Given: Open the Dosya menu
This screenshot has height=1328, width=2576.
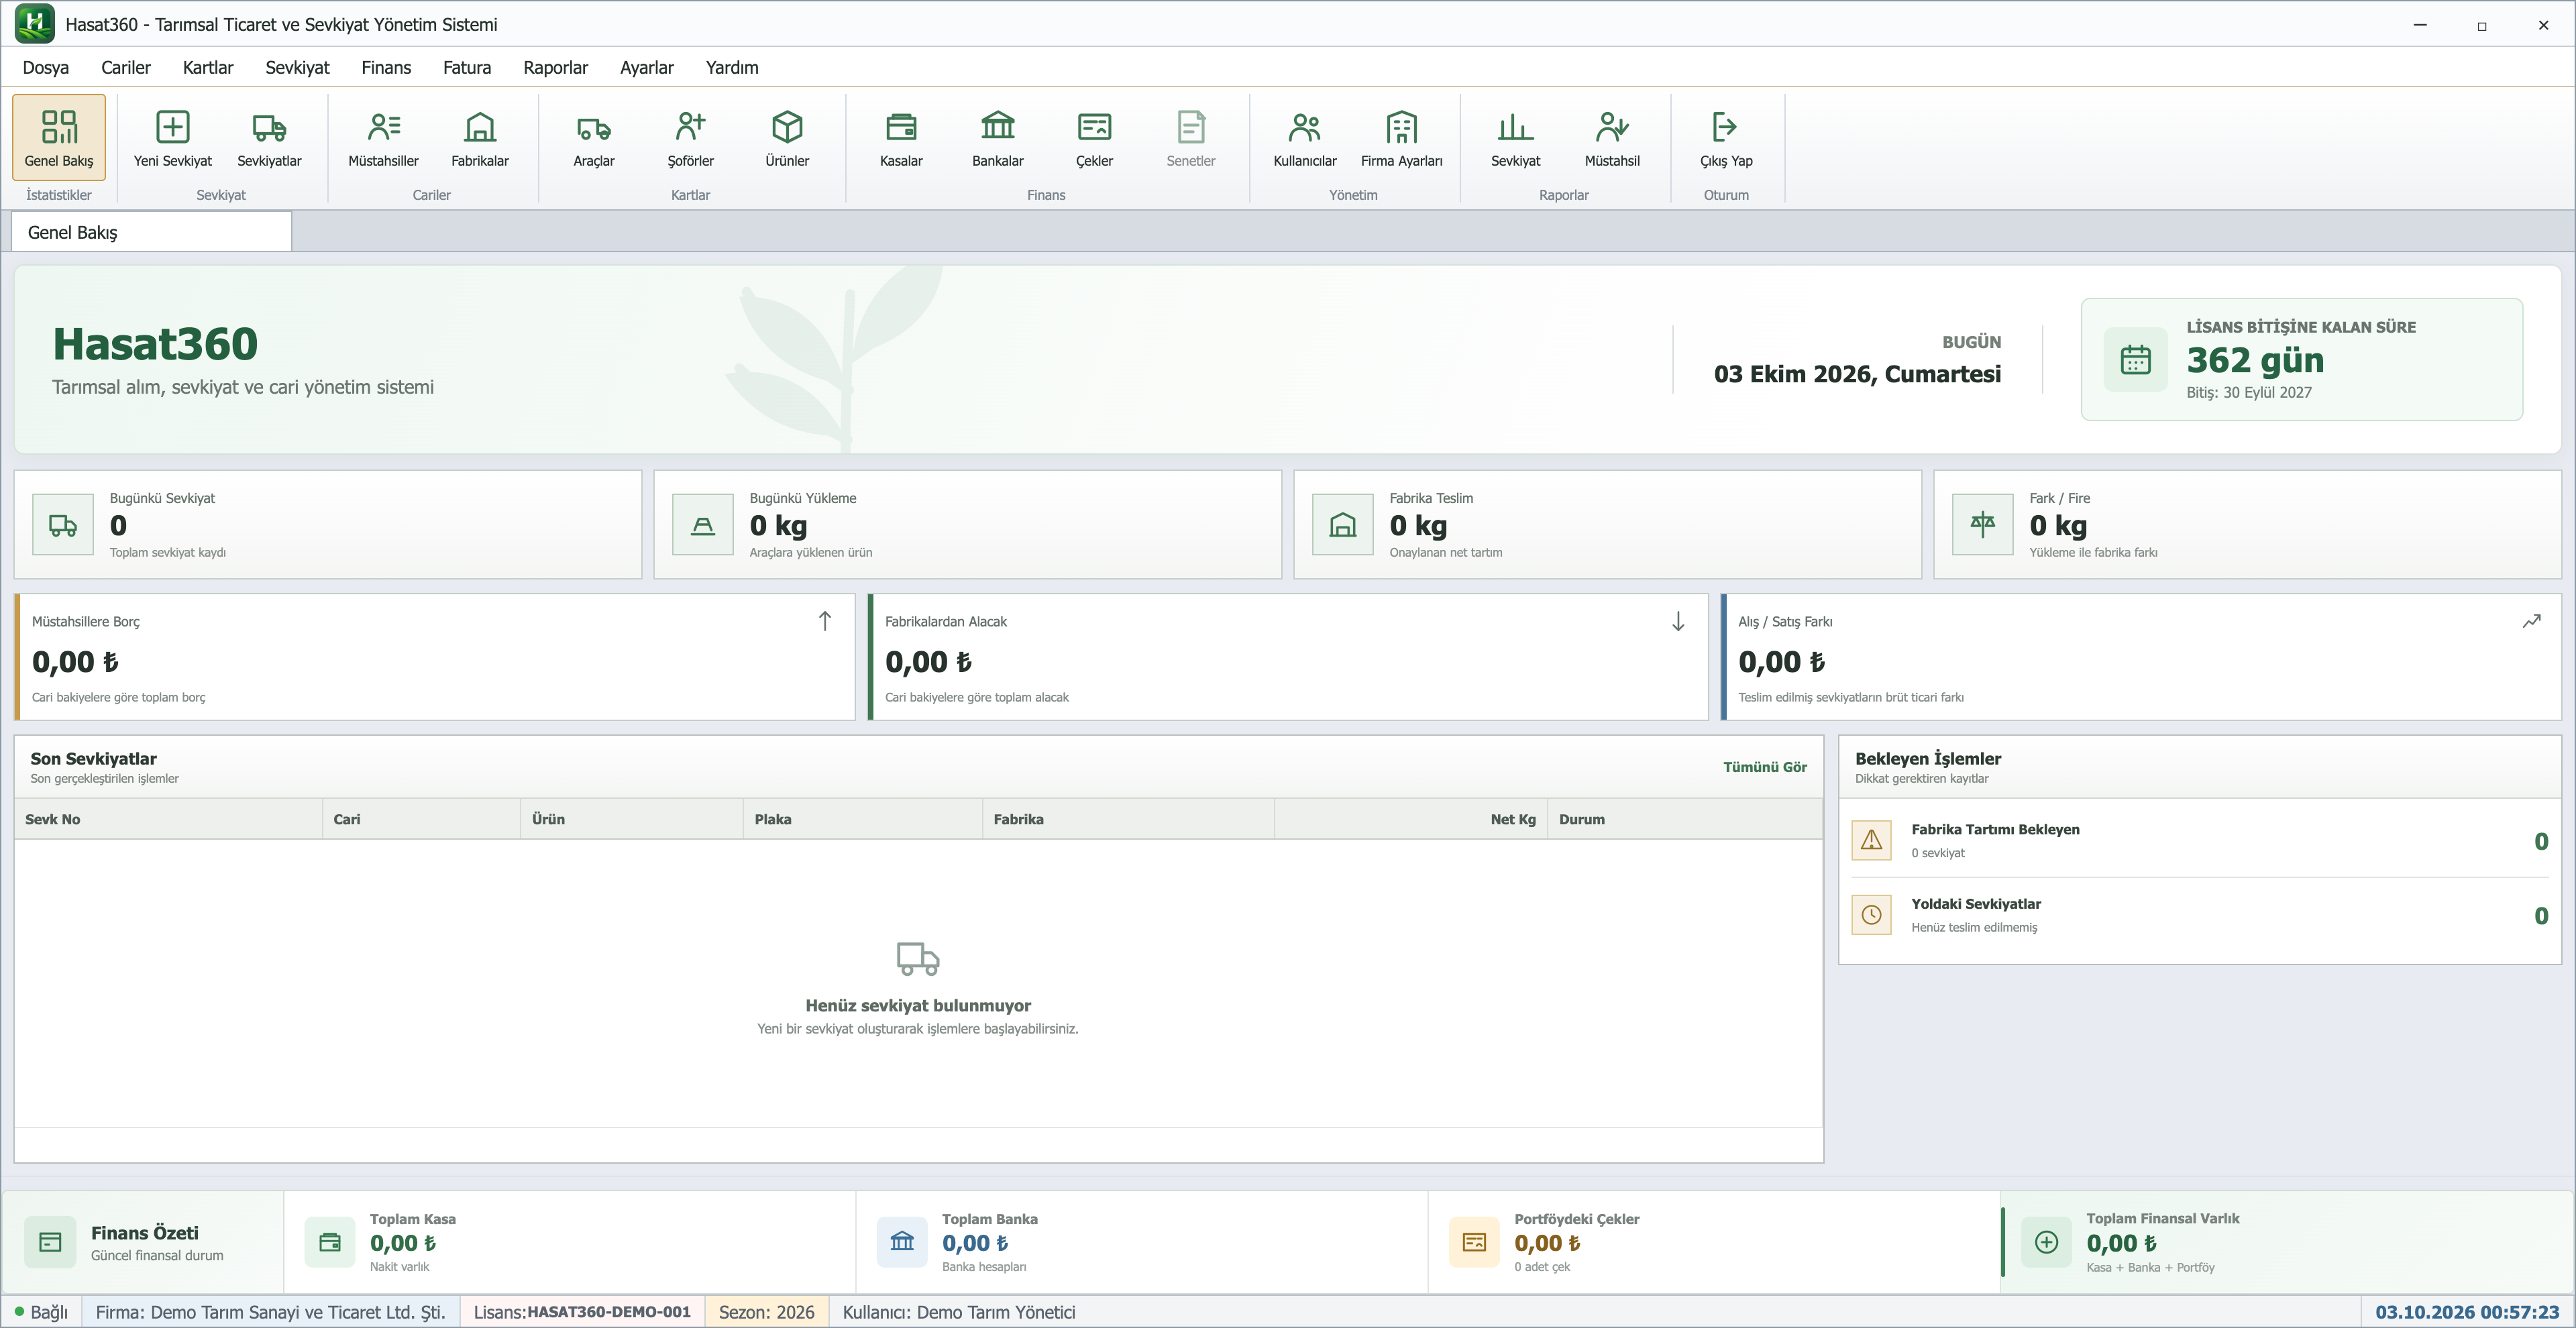Looking at the screenshot, I should (x=46, y=67).
